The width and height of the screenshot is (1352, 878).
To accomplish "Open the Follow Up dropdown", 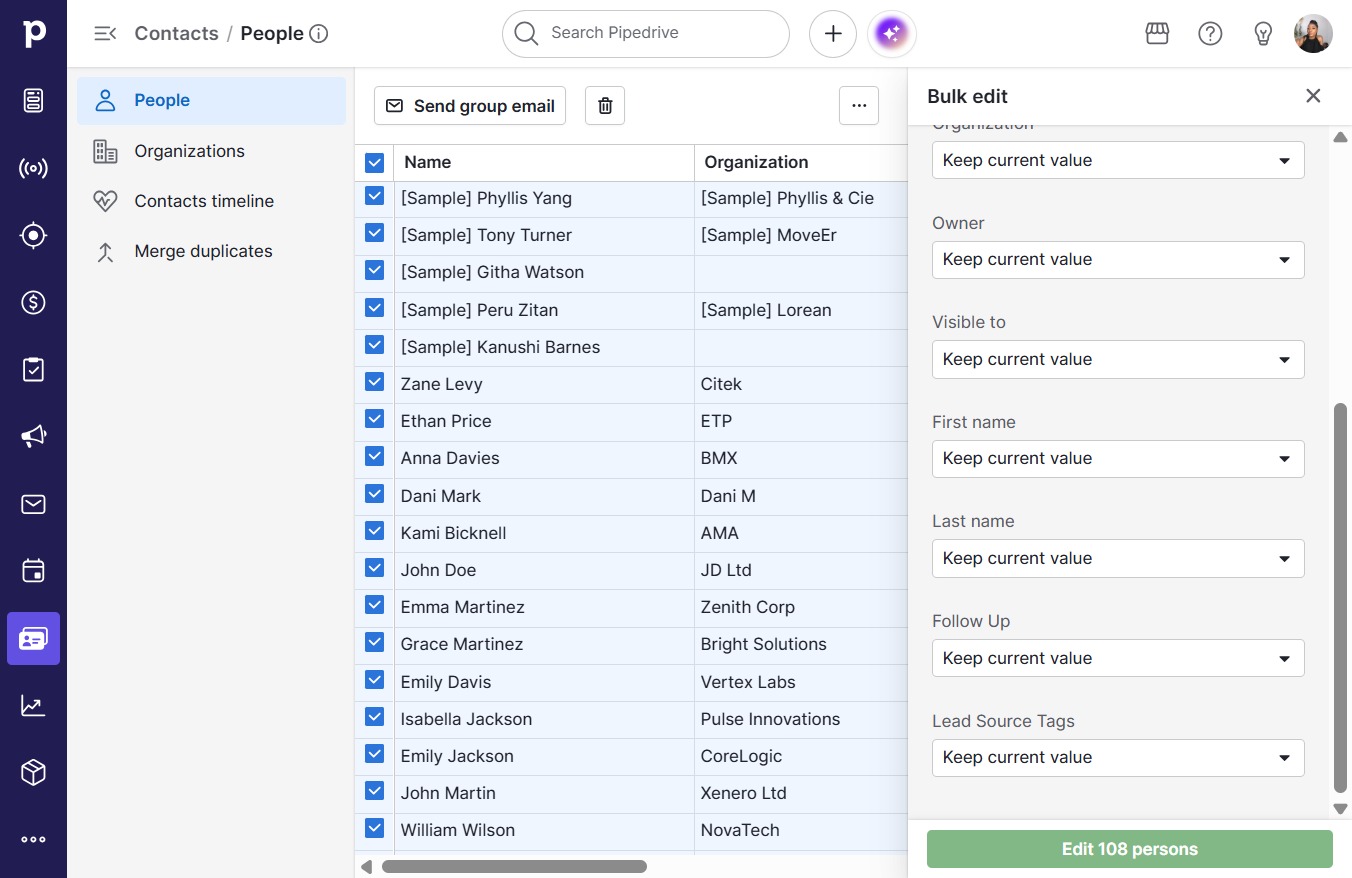I will [x=1118, y=658].
